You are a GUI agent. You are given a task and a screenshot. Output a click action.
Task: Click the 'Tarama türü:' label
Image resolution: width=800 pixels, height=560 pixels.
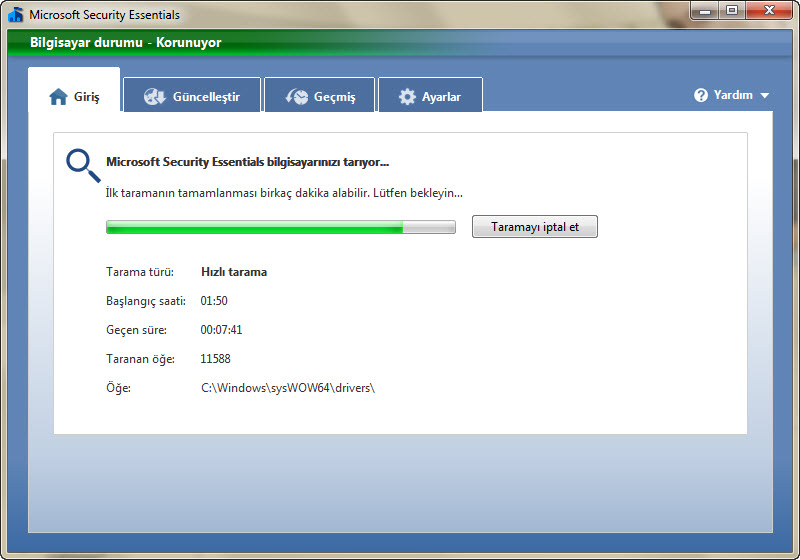point(140,272)
